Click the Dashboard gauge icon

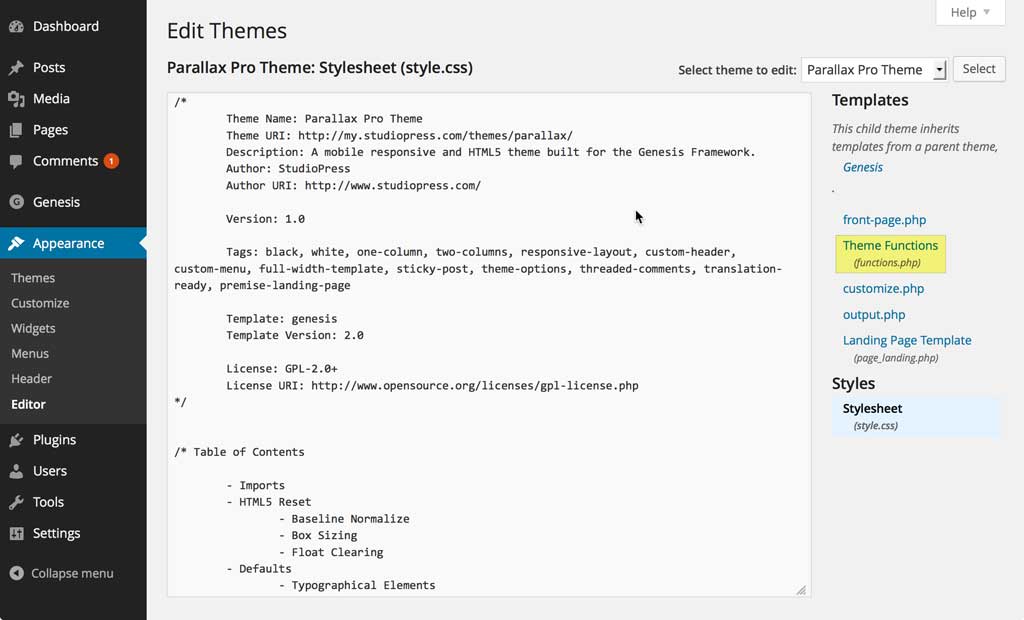click(x=16, y=27)
